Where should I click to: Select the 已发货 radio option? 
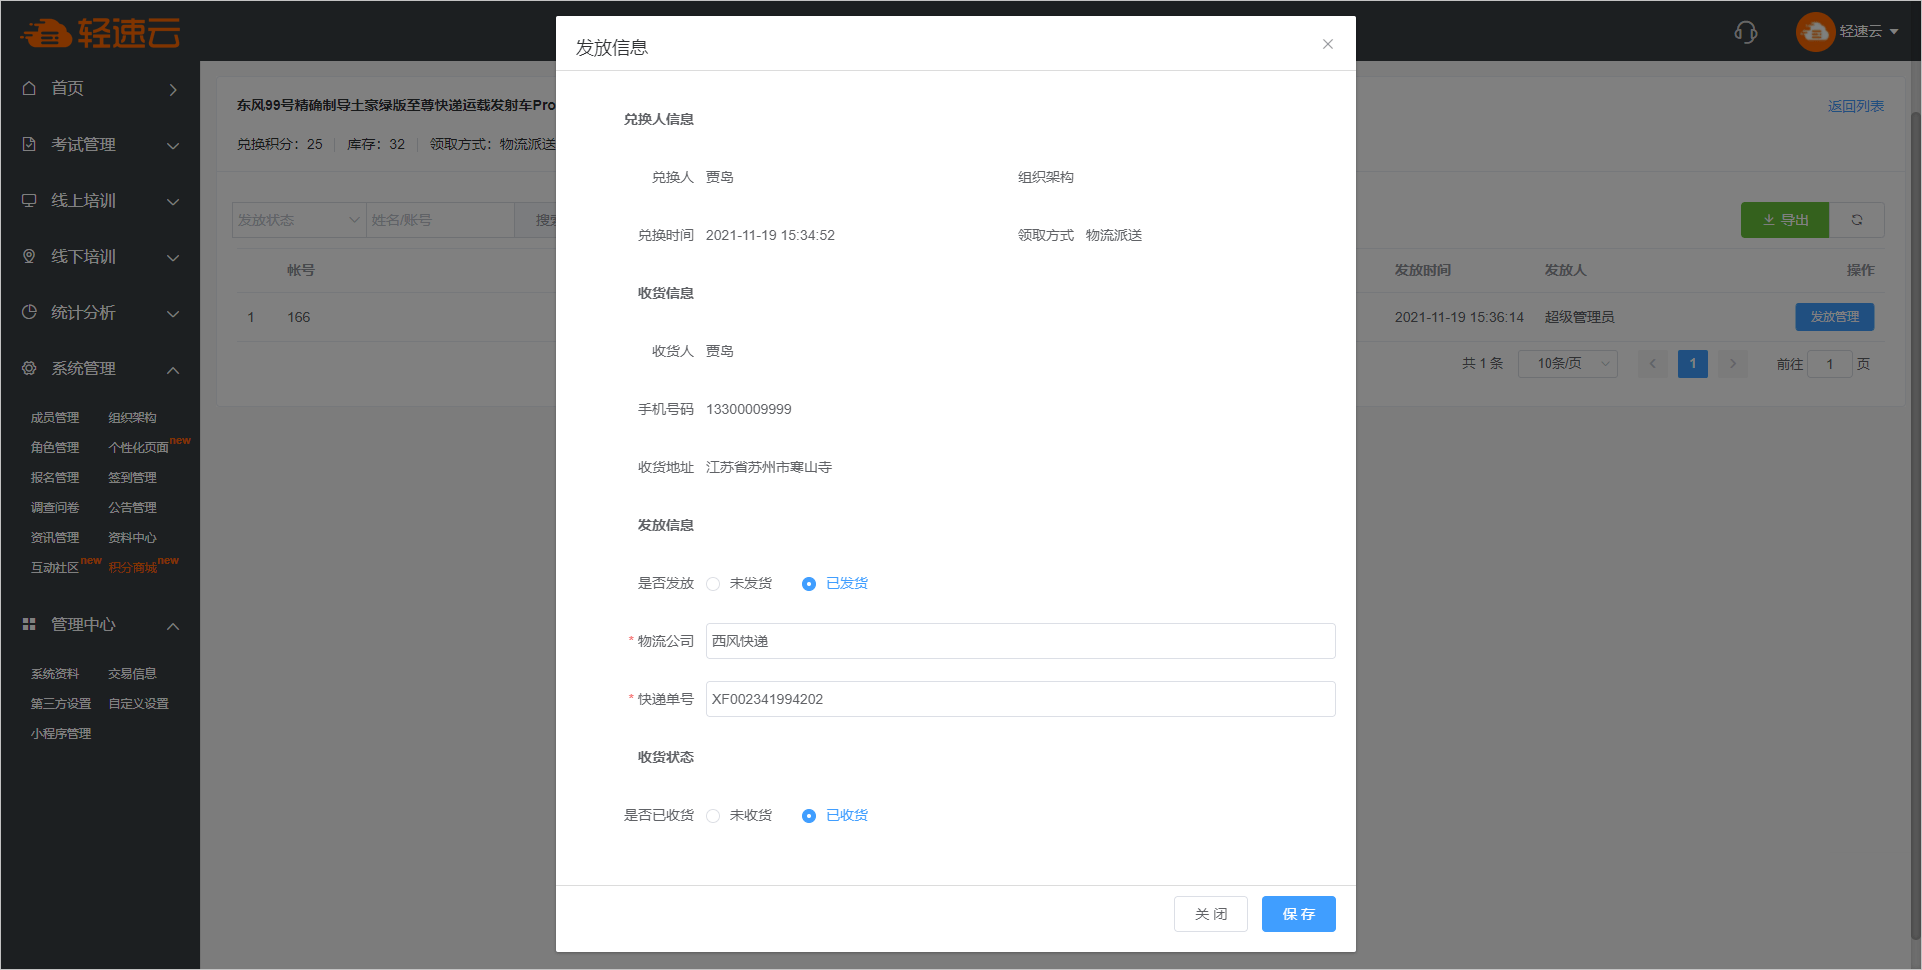tap(809, 584)
